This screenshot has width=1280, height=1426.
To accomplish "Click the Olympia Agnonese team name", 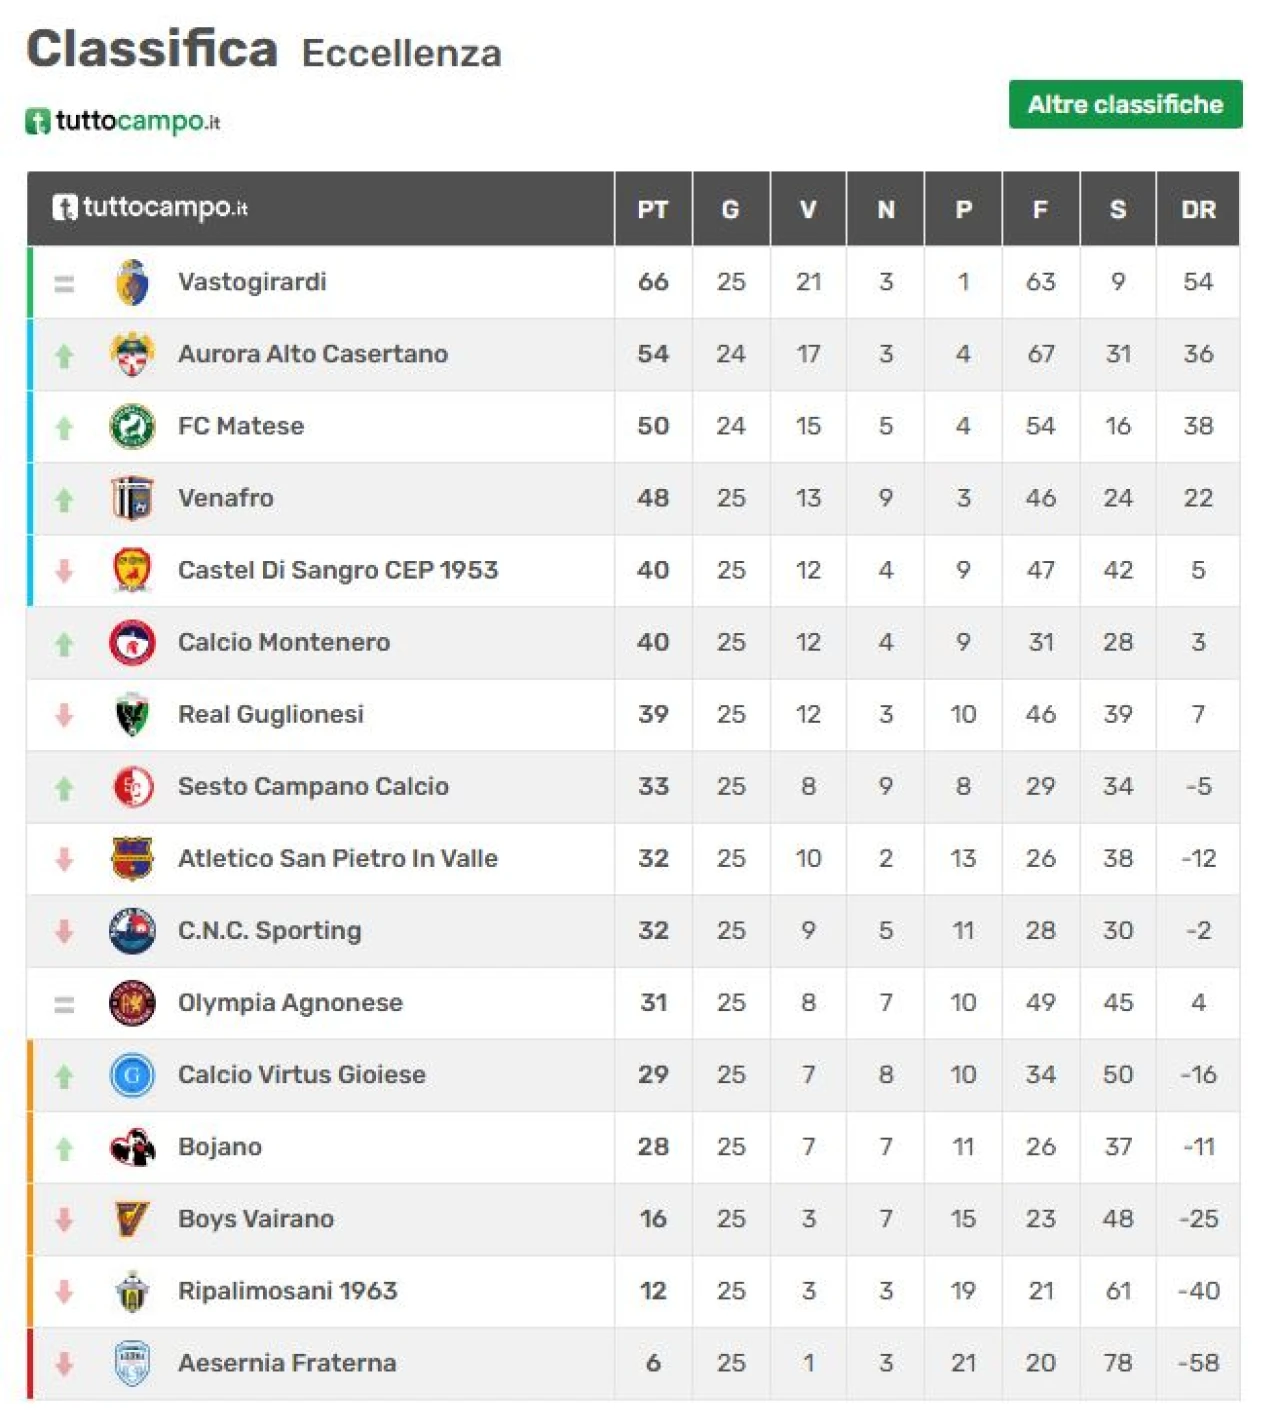I will tap(290, 1003).
